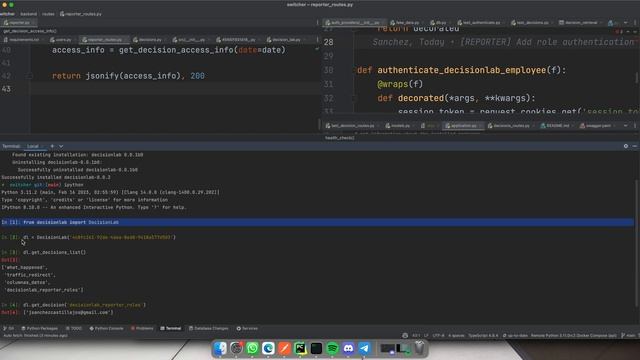
Task: Select the Terminal tool window tab
Action: click(171, 328)
